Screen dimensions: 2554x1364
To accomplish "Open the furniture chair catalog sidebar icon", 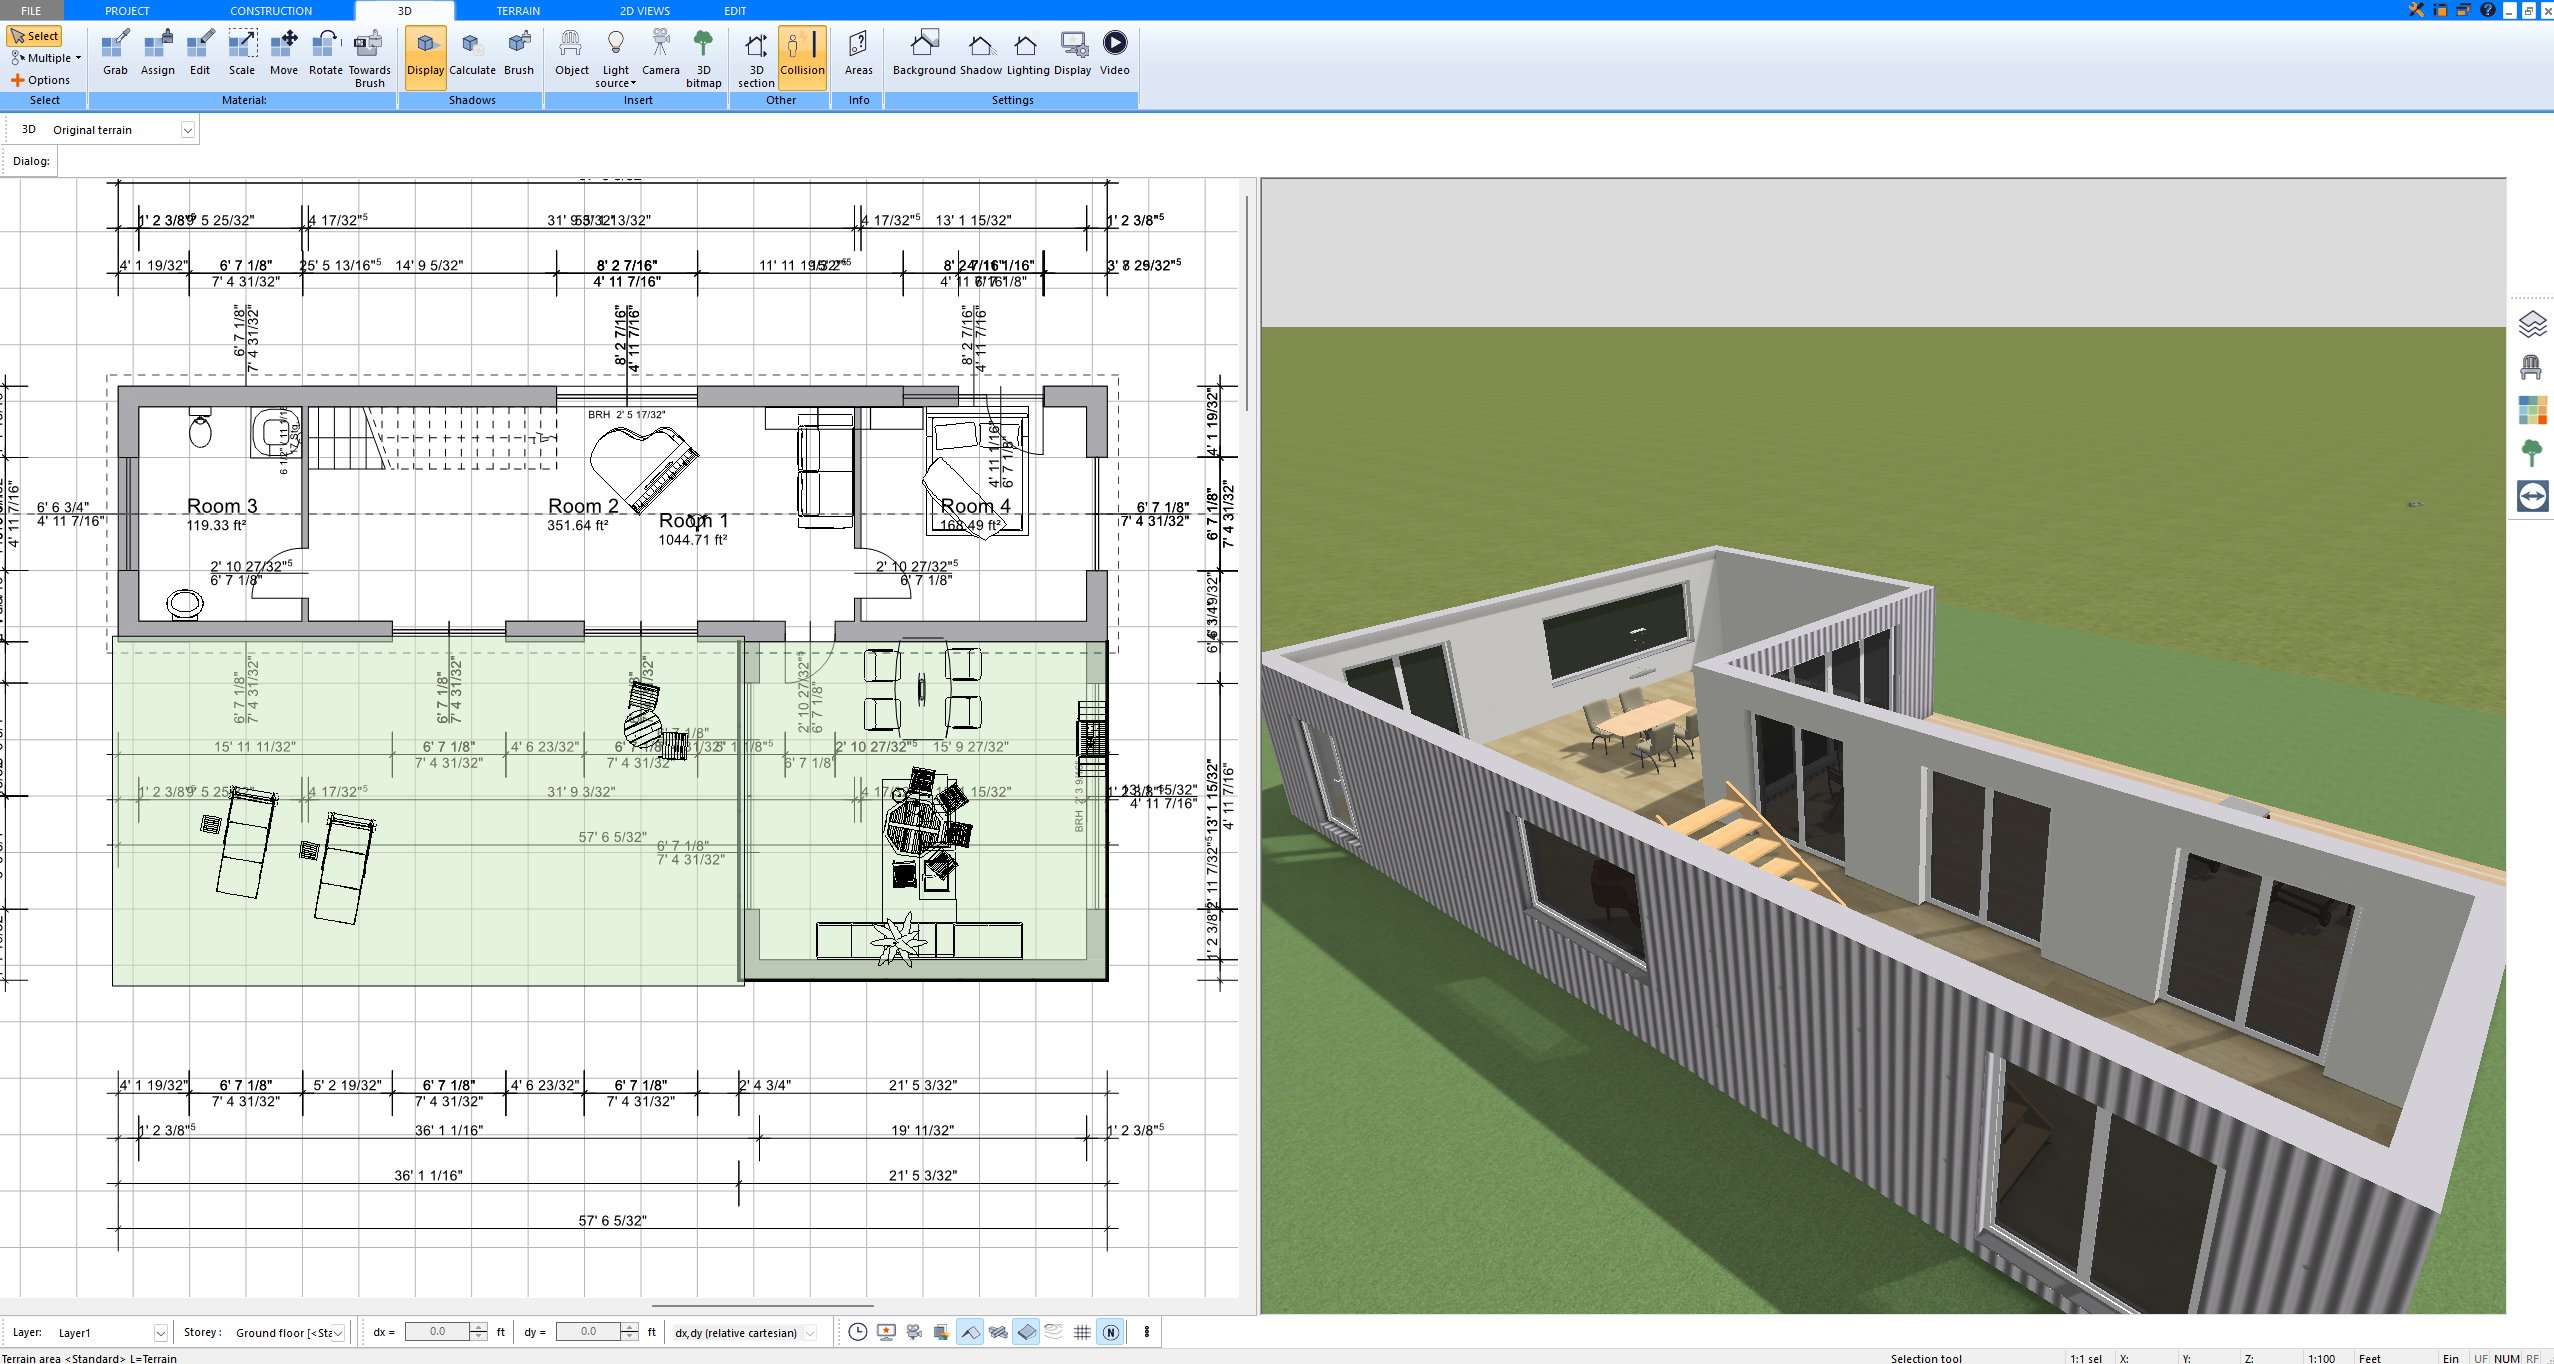I will tap(2531, 367).
